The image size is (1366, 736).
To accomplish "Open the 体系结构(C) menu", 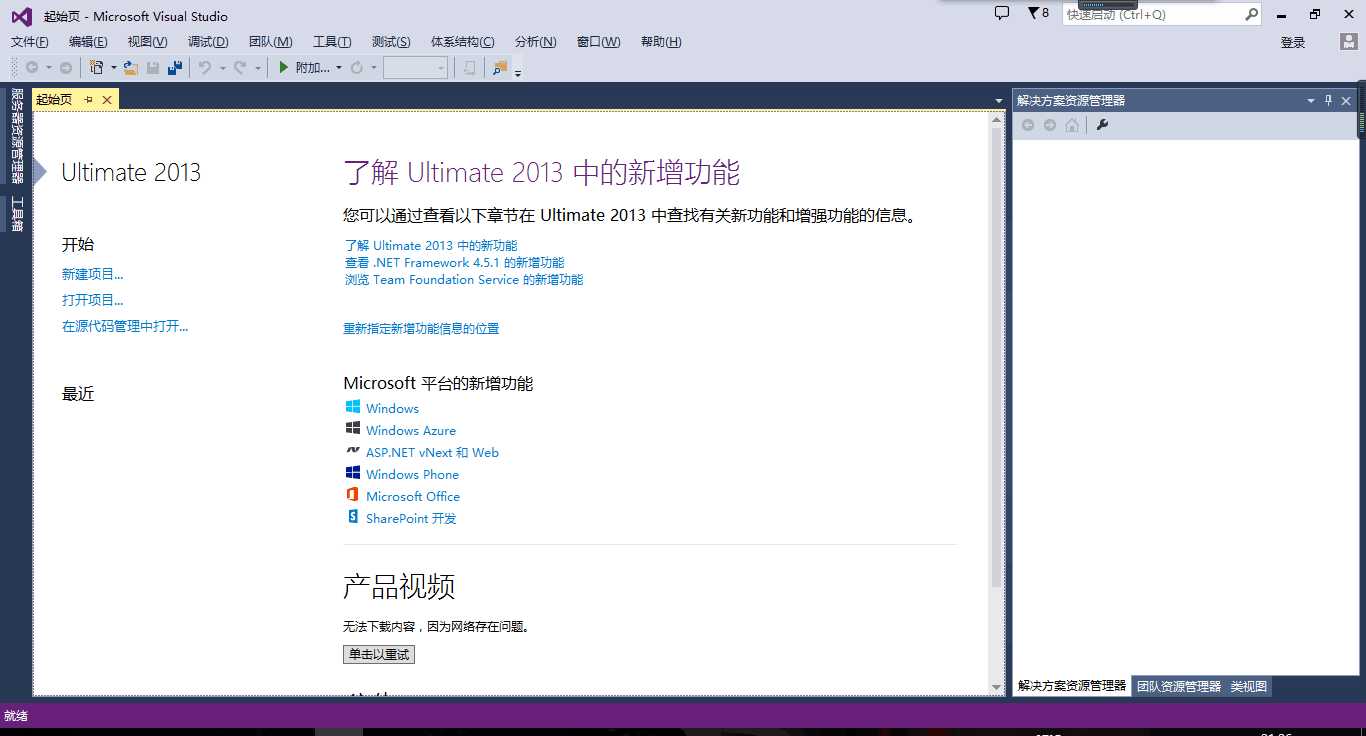I will 463,42.
